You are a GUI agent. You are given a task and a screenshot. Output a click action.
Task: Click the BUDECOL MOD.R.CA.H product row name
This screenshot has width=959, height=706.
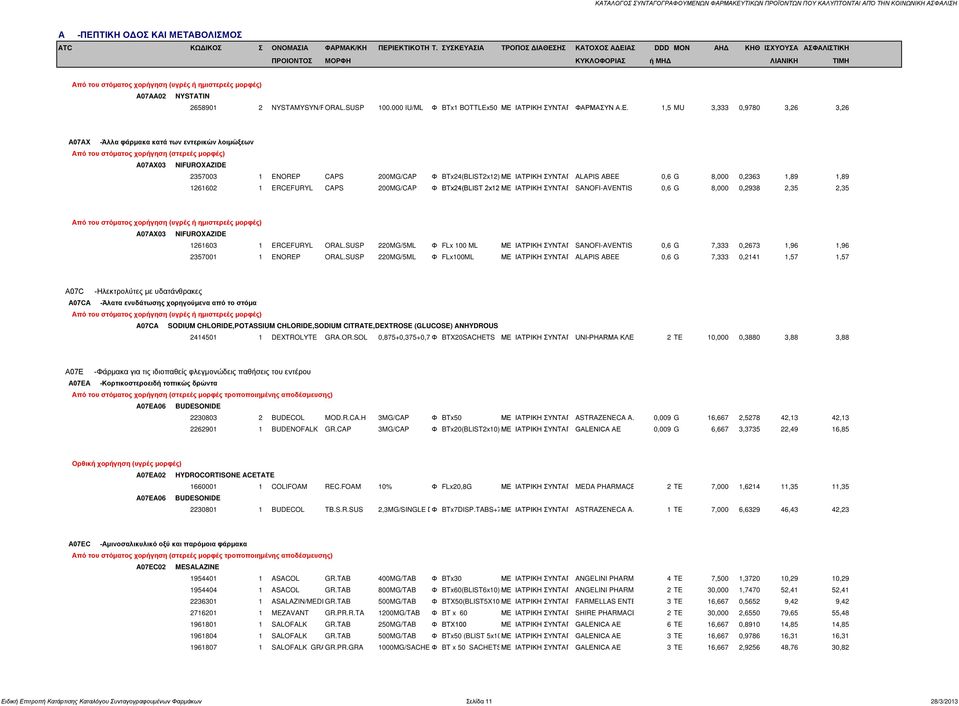click(x=287, y=418)
